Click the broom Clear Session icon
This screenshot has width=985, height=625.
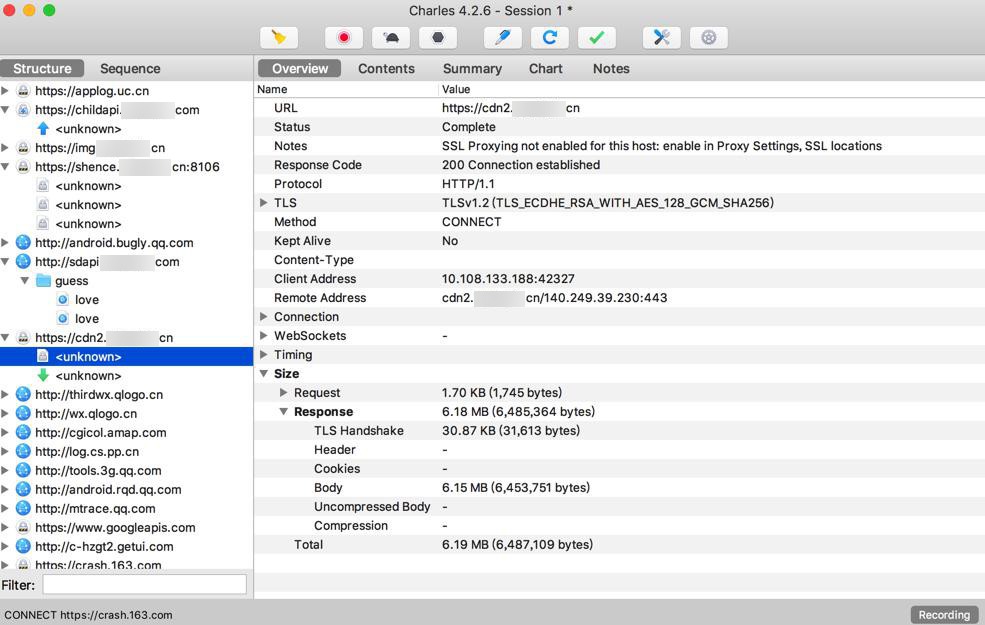[279, 38]
